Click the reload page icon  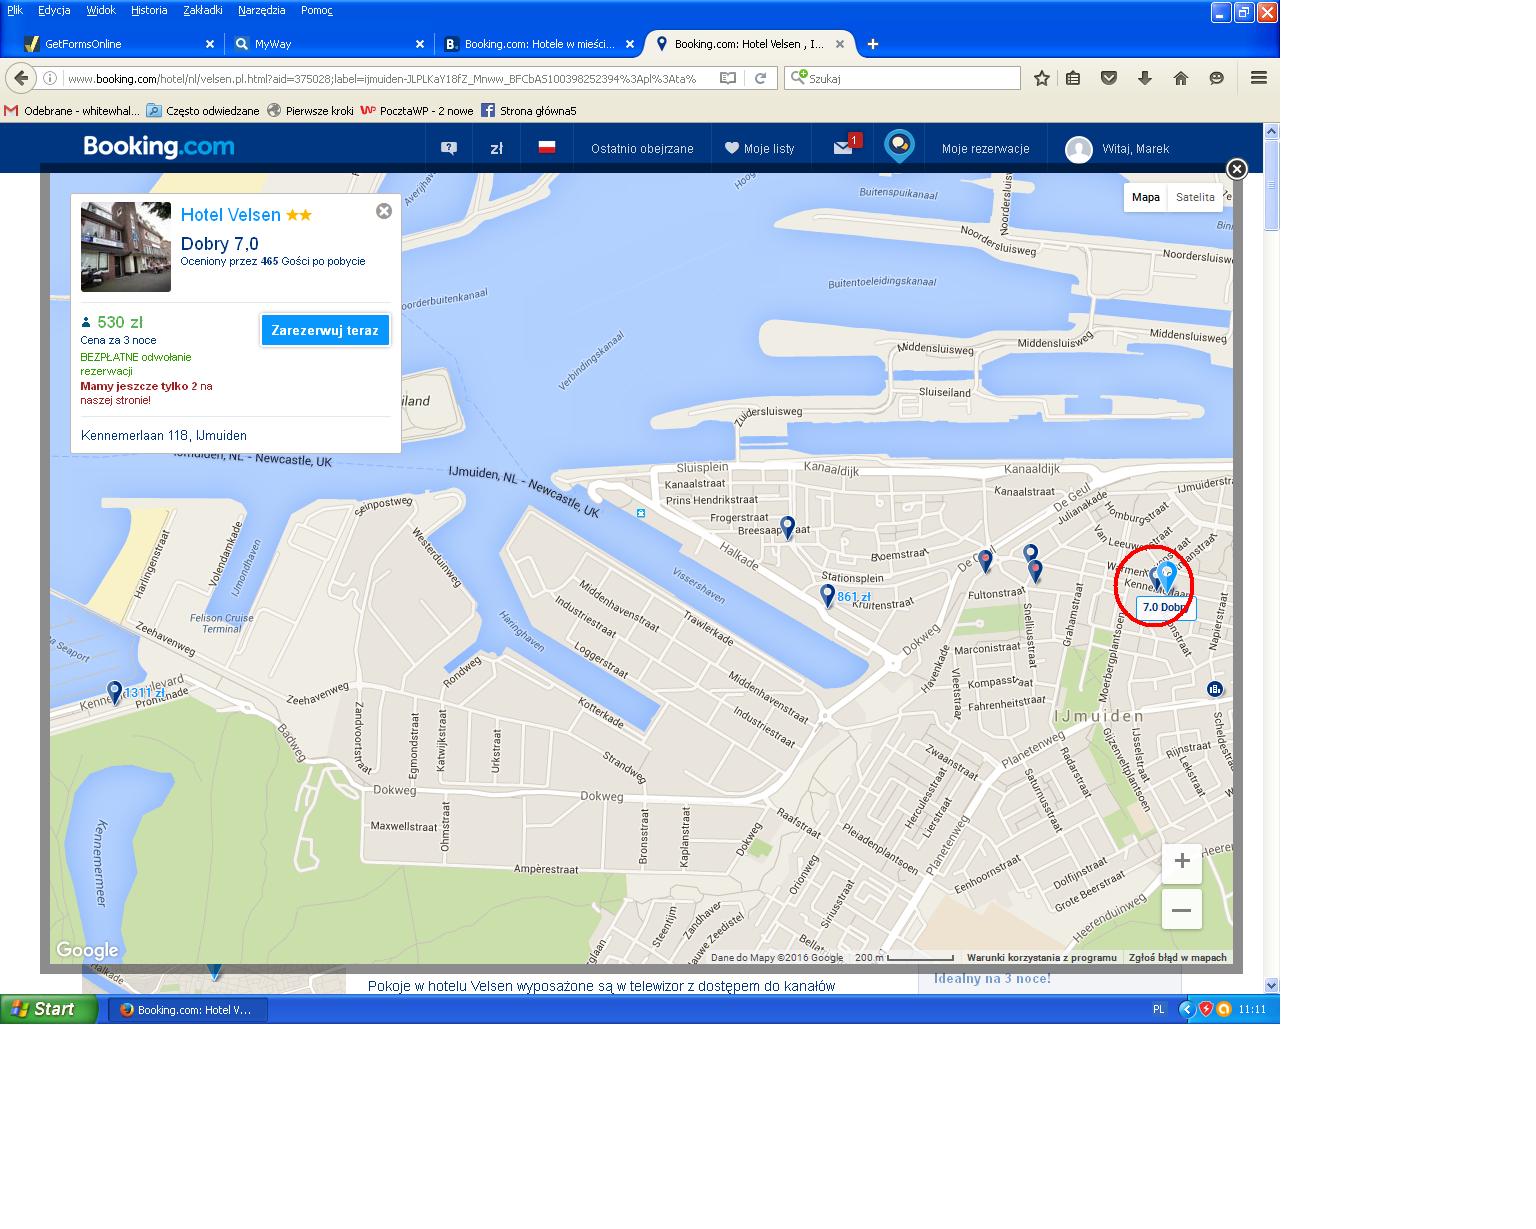pyautogui.click(x=760, y=78)
